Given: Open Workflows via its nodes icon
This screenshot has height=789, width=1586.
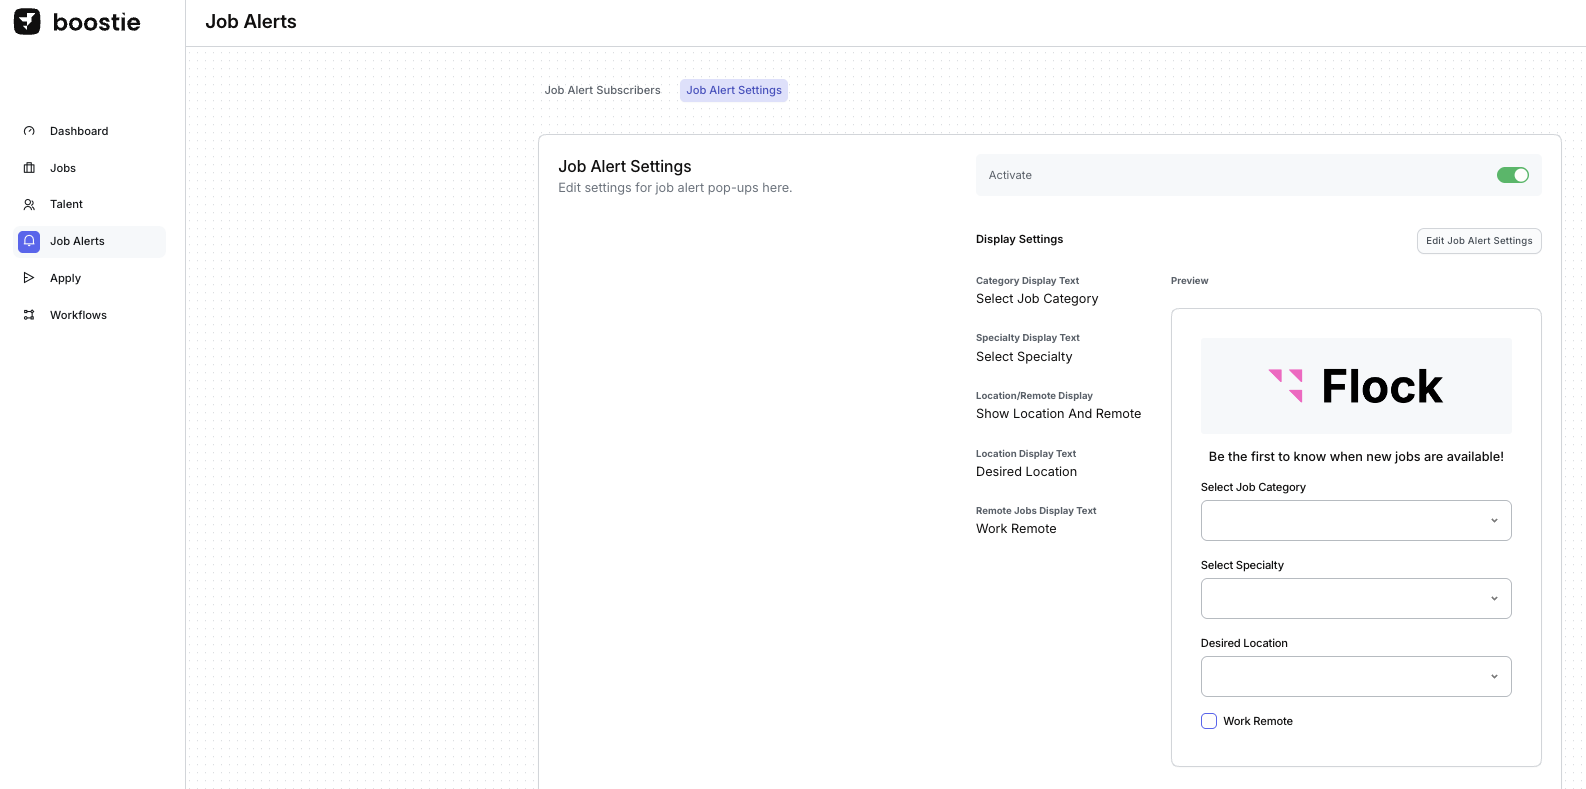Looking at the screenshot, I should pyautogui.click(x=29, y=315).
